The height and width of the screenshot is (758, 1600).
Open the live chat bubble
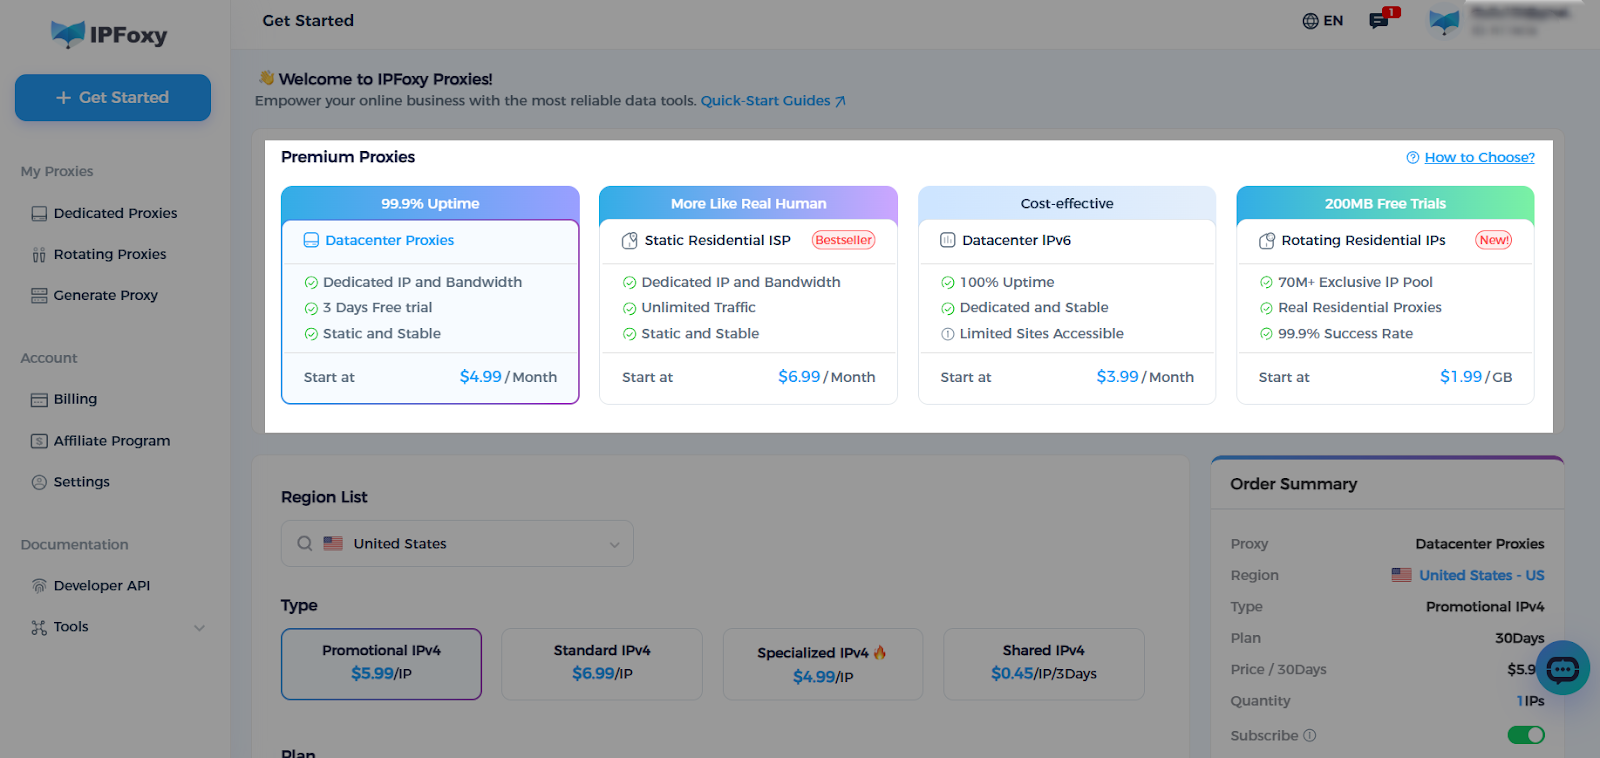[1562, 668]
